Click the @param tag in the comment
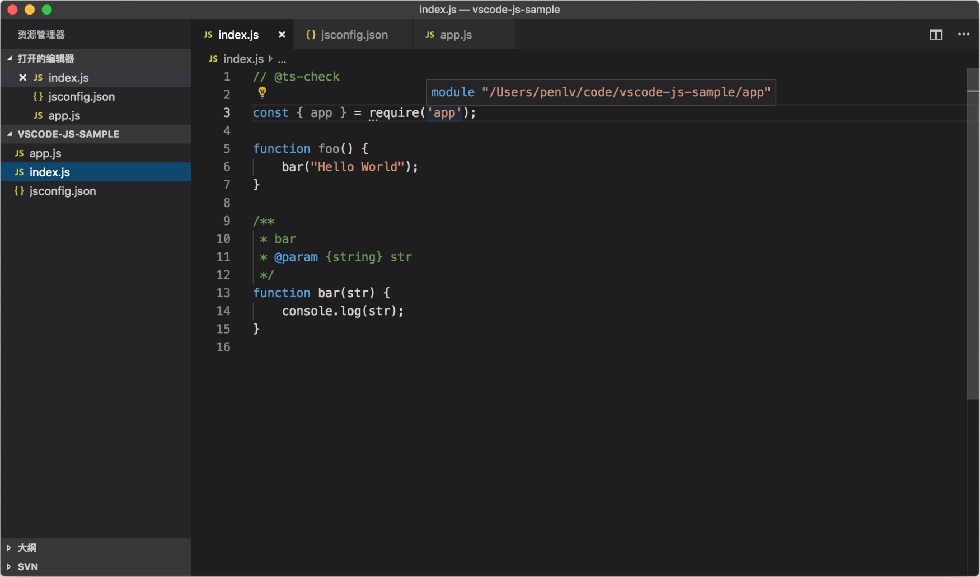This screenshot has height=577, width=980. [296, 257]
